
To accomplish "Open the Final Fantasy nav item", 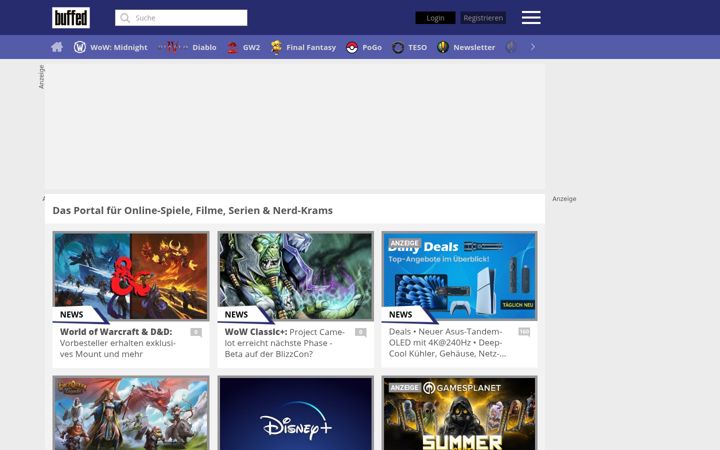I will click(x=311, y=47).
